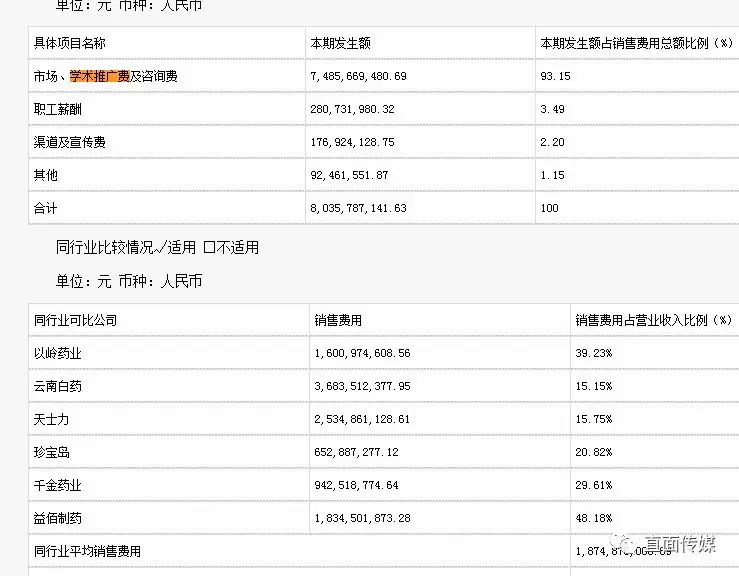The height and width of the screenshot is (576, 739).
Task: Click the ratio 29.61%
Action: click(x=593, y=485)
